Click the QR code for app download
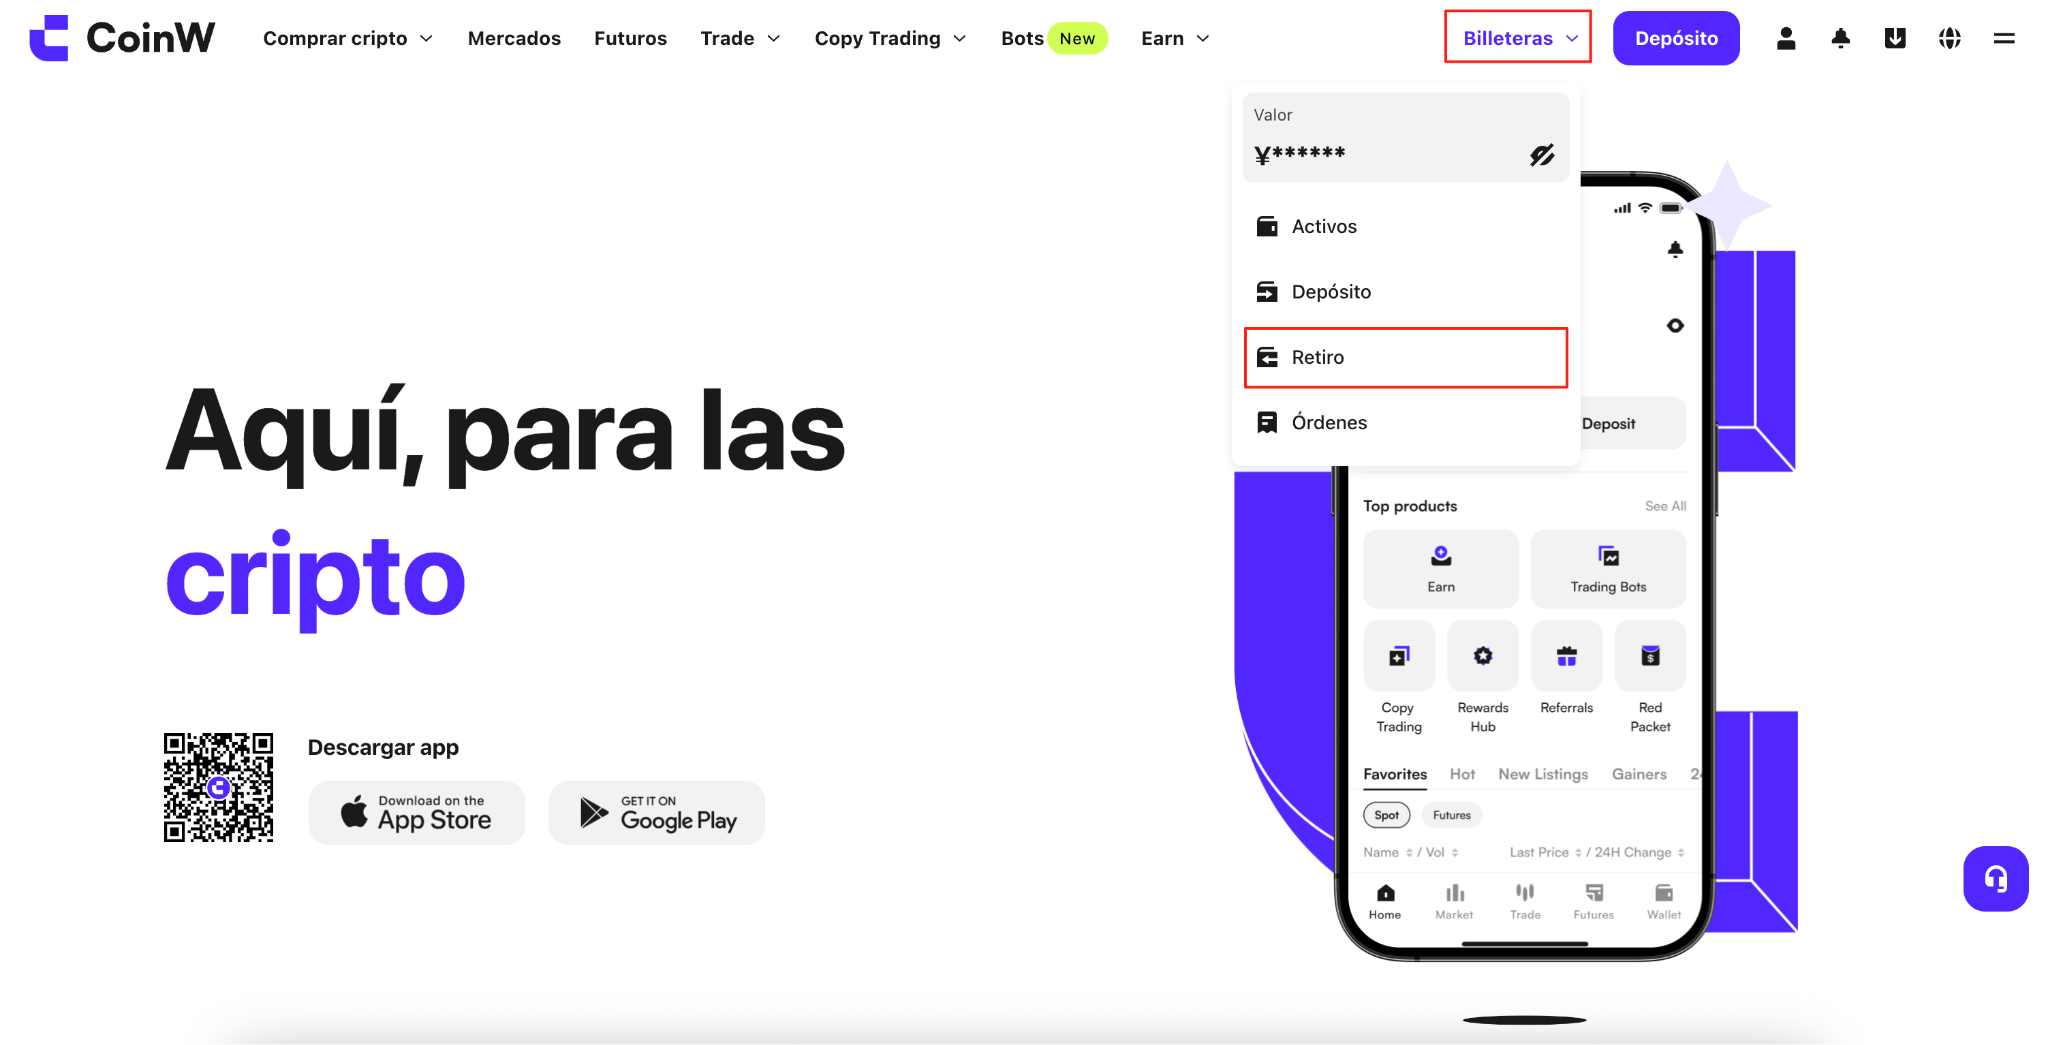Viewport: 2048px width, 1045px height. 219,788
